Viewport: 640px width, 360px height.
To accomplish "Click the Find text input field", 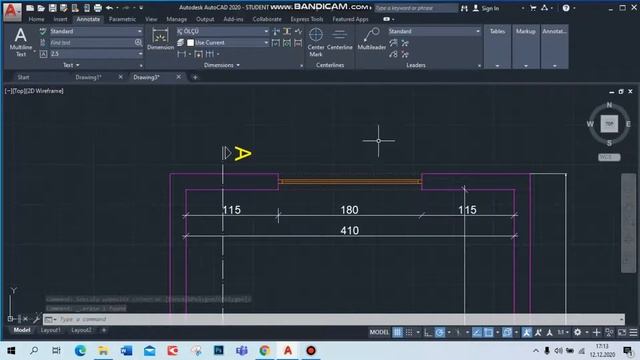I will [92, 42].
